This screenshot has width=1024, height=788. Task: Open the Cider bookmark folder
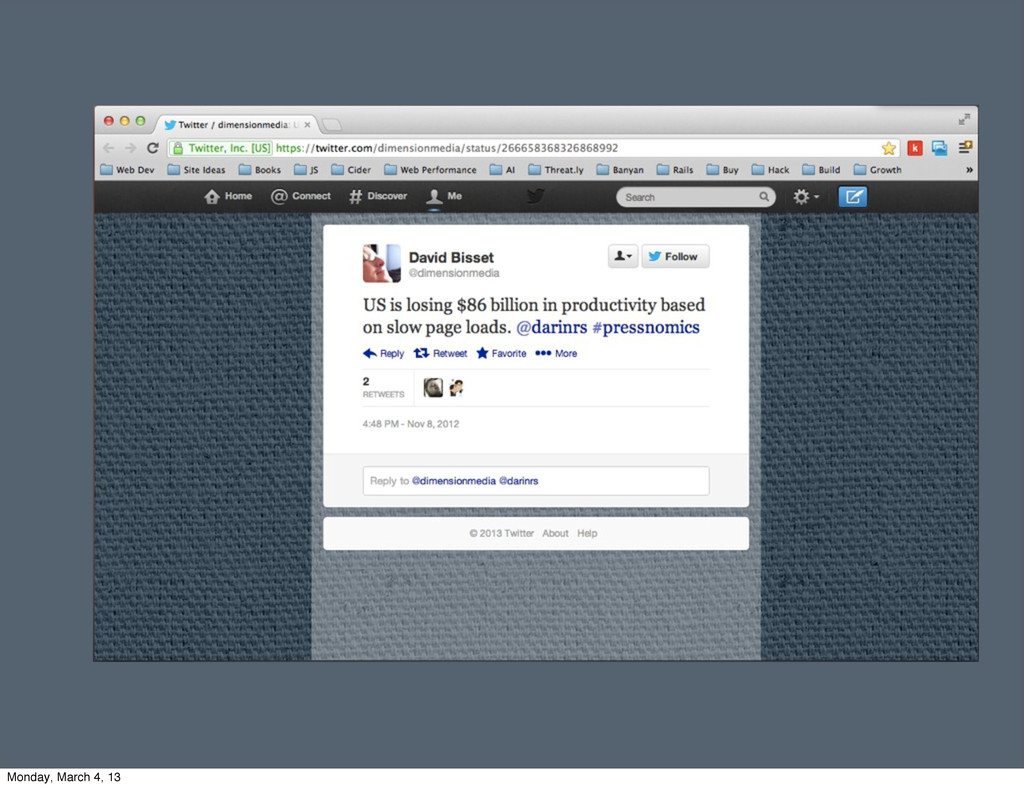coord(351,170)
